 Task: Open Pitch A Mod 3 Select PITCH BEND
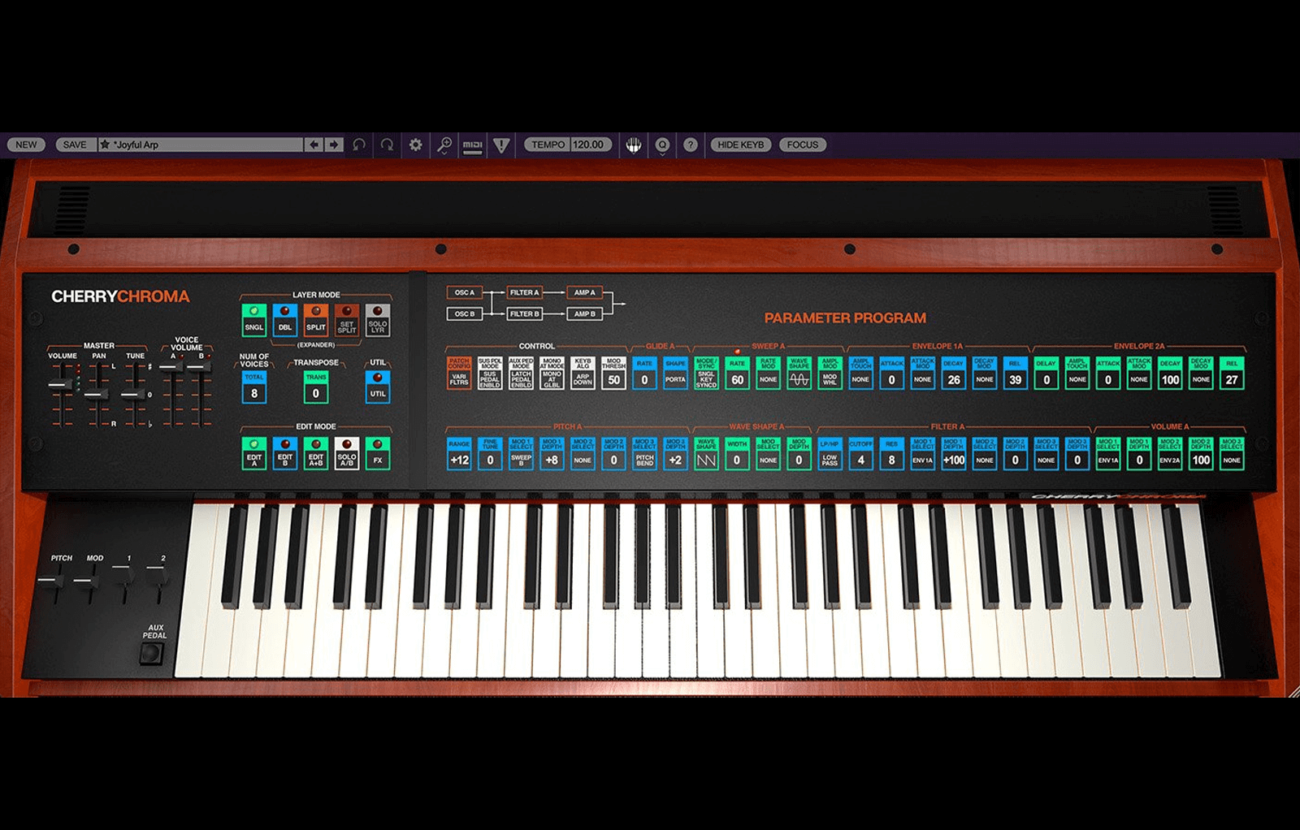pos(645,453)
